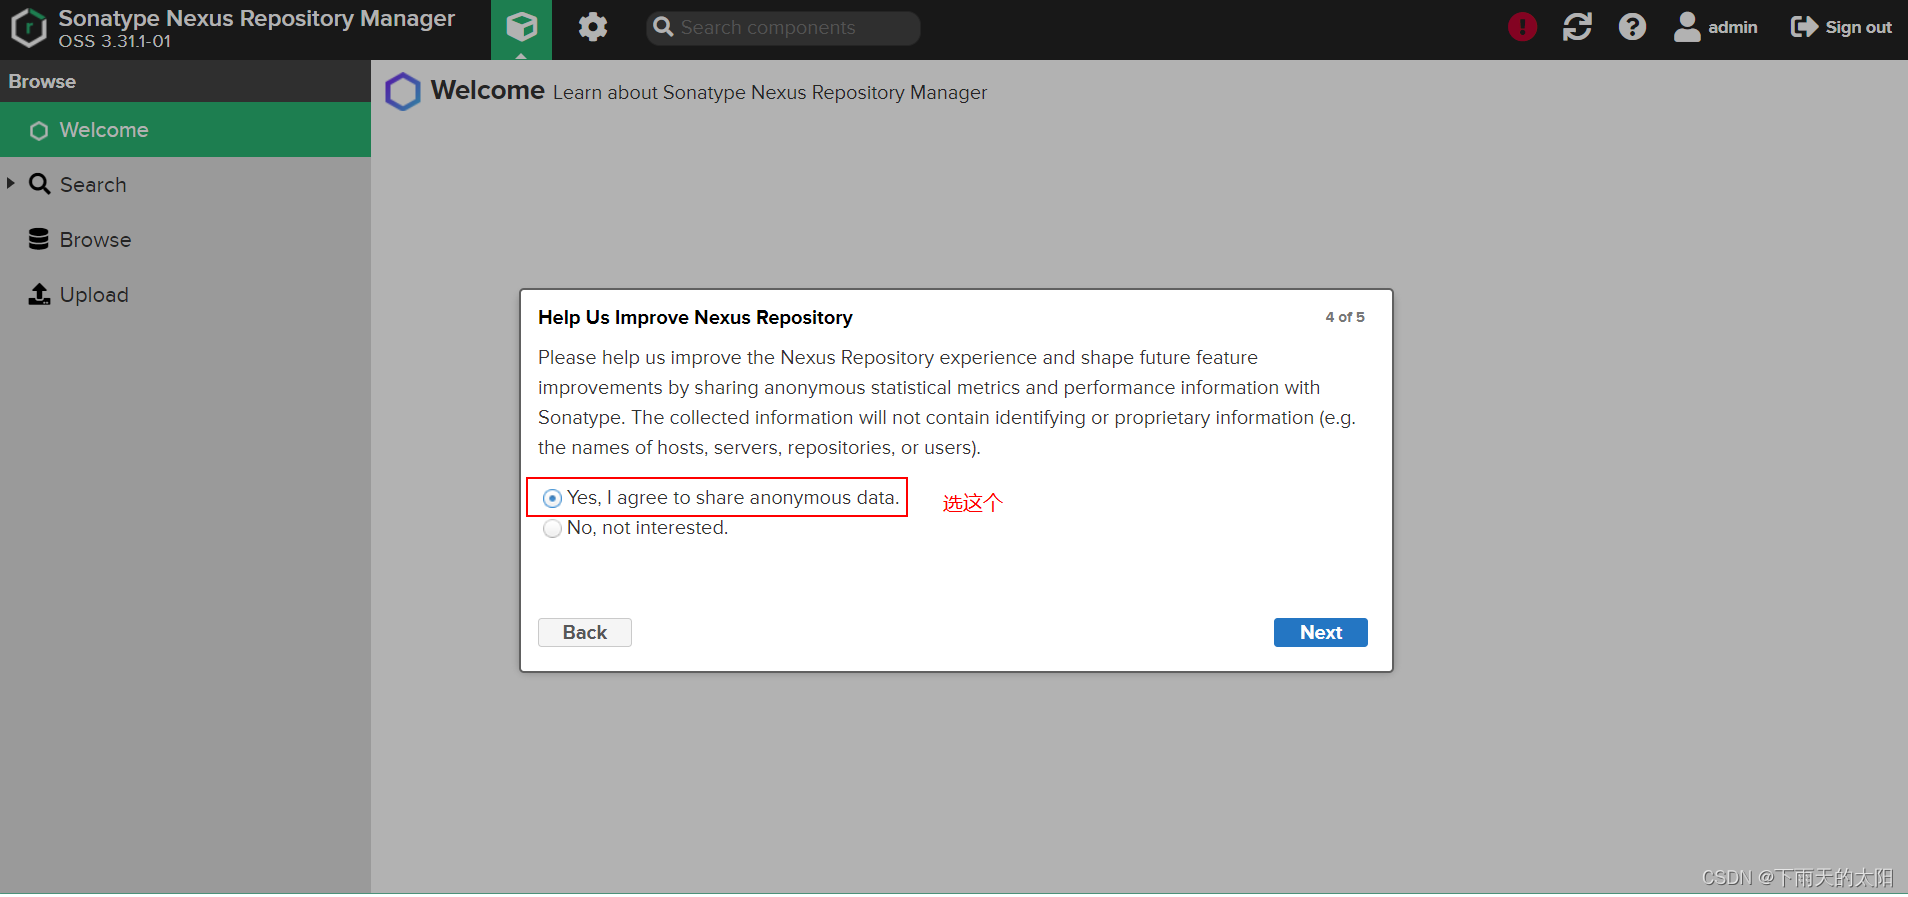Click the Browse database stack icon
This screenshot has height=897, width=1908.
39,239
